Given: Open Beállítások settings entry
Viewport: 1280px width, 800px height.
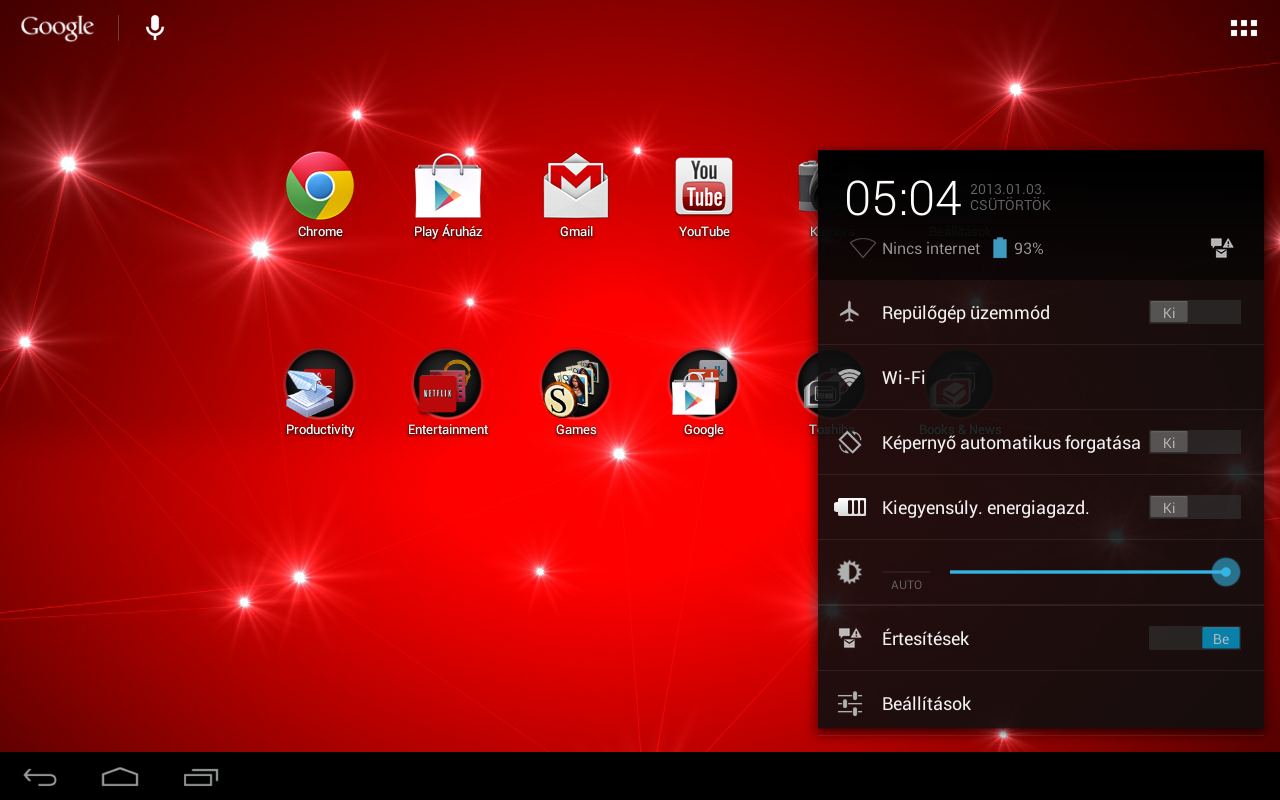Looking at the screenshot, I should (1041, 704).
